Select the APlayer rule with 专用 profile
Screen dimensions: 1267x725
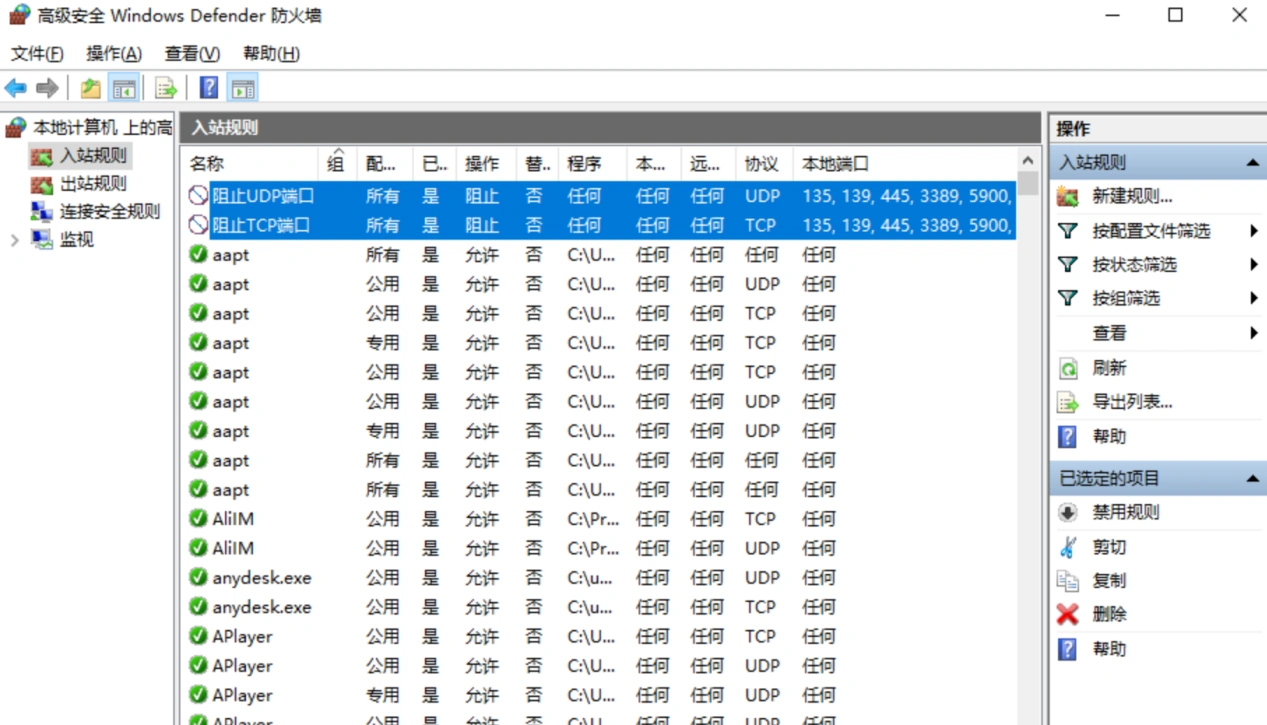tap(599, 695)
